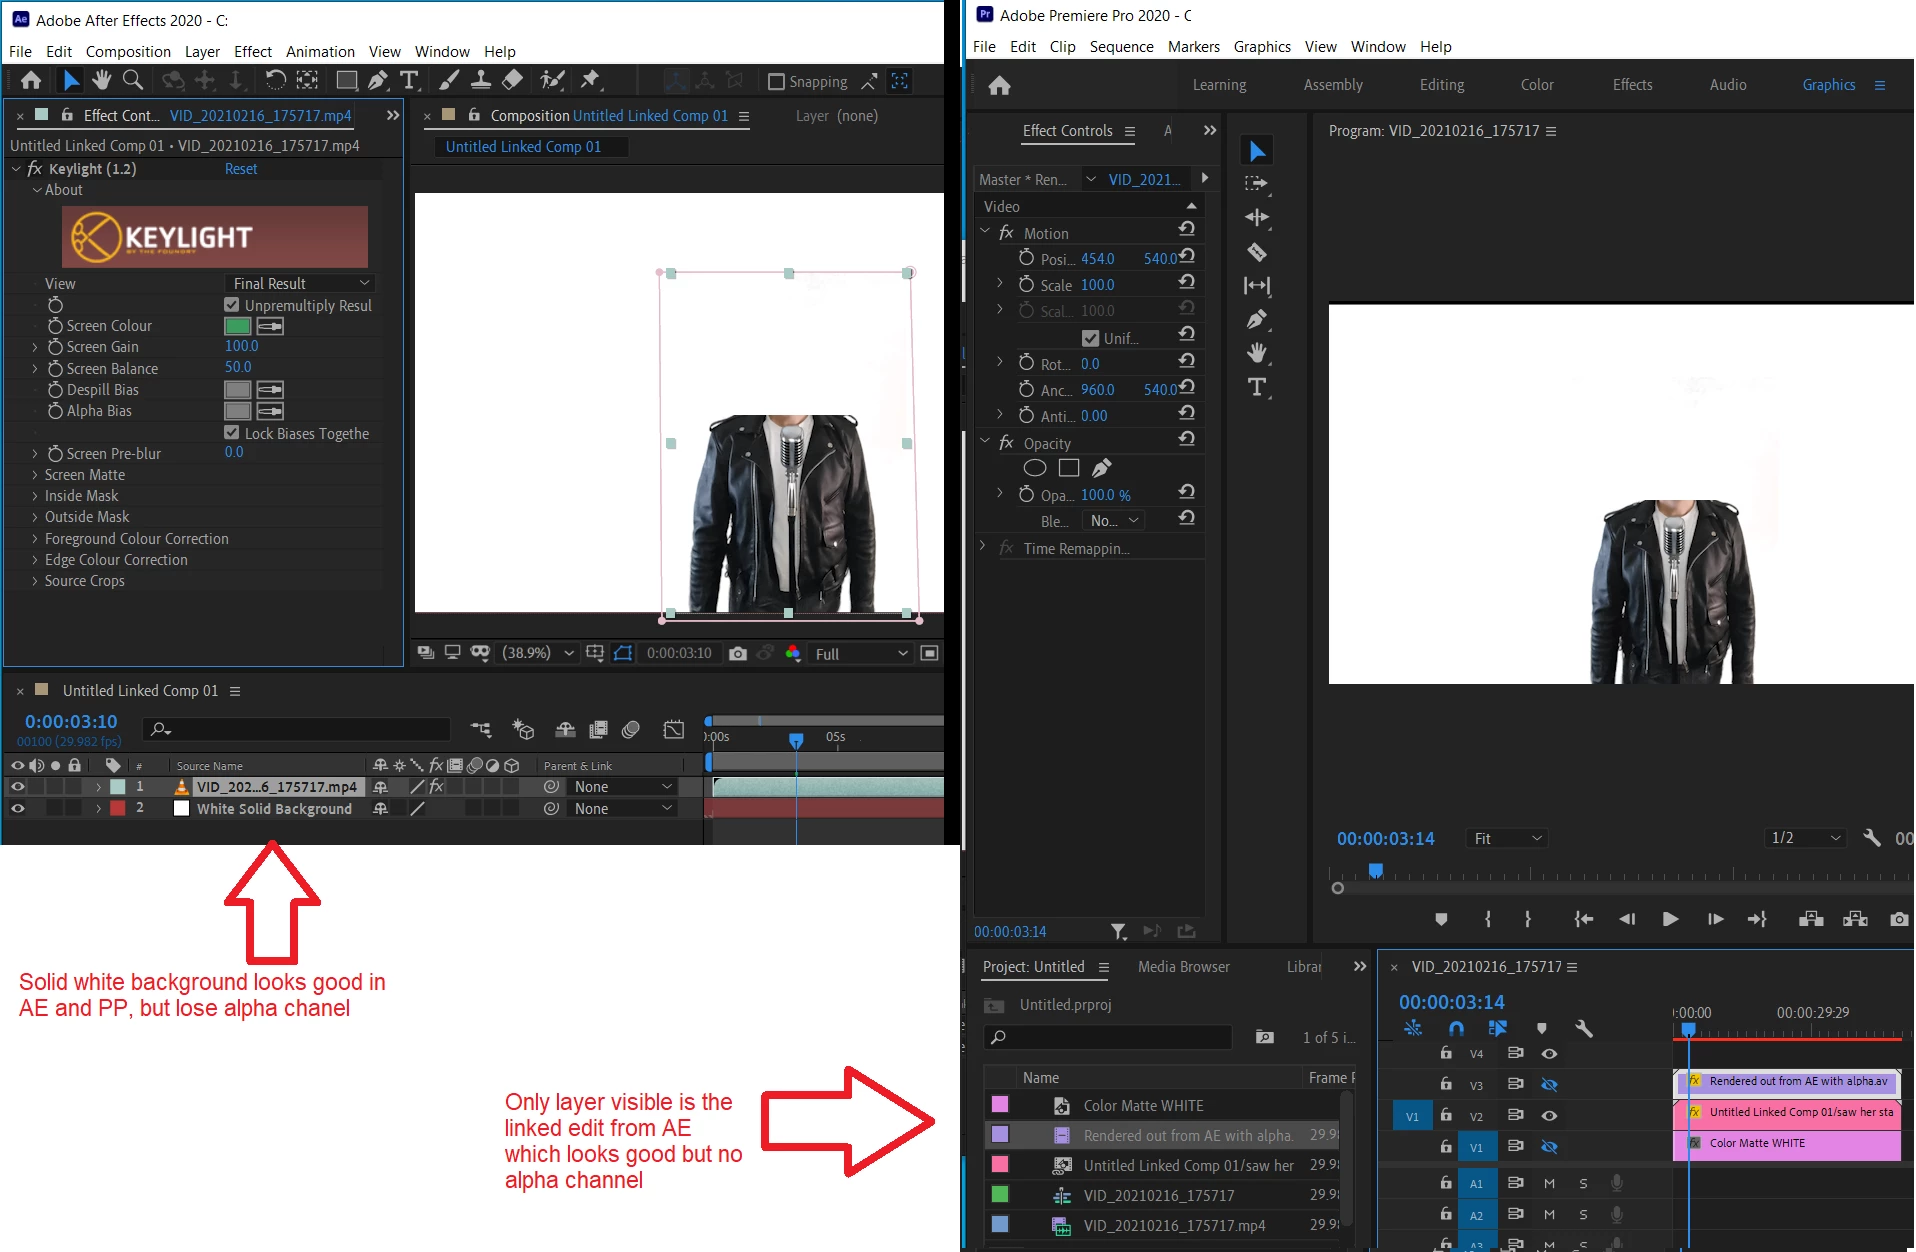Open Premiere Program monitor settings wrench
The width and height of the screenshot is (1916, 1252).
[1871, 838]
